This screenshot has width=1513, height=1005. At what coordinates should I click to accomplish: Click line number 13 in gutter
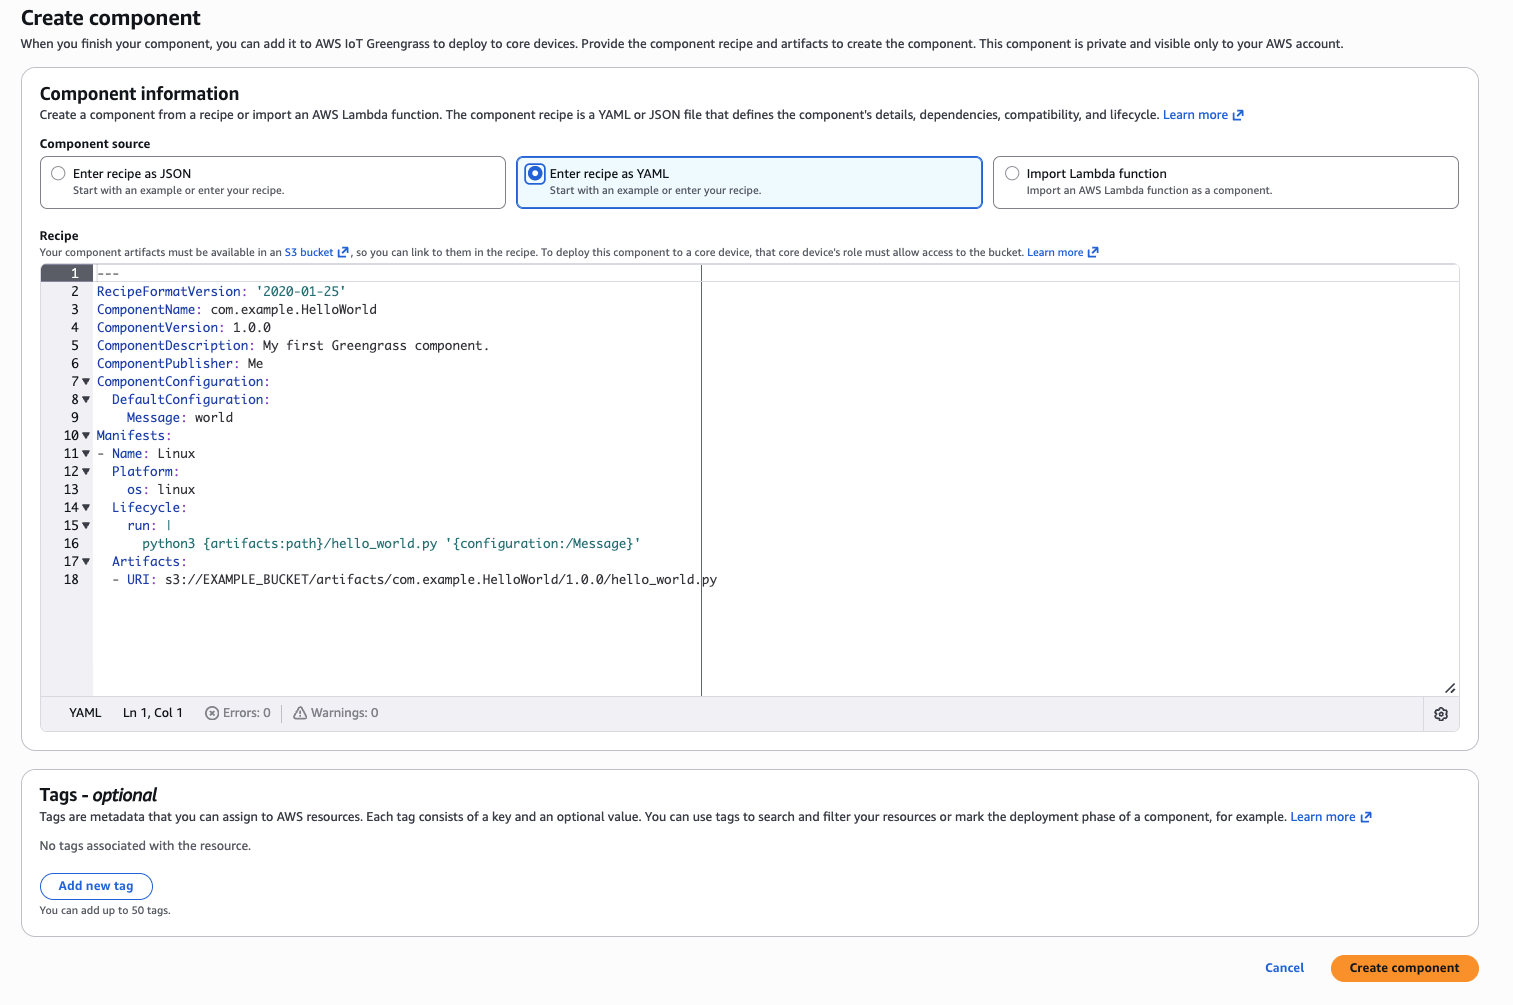pos(71,489)
